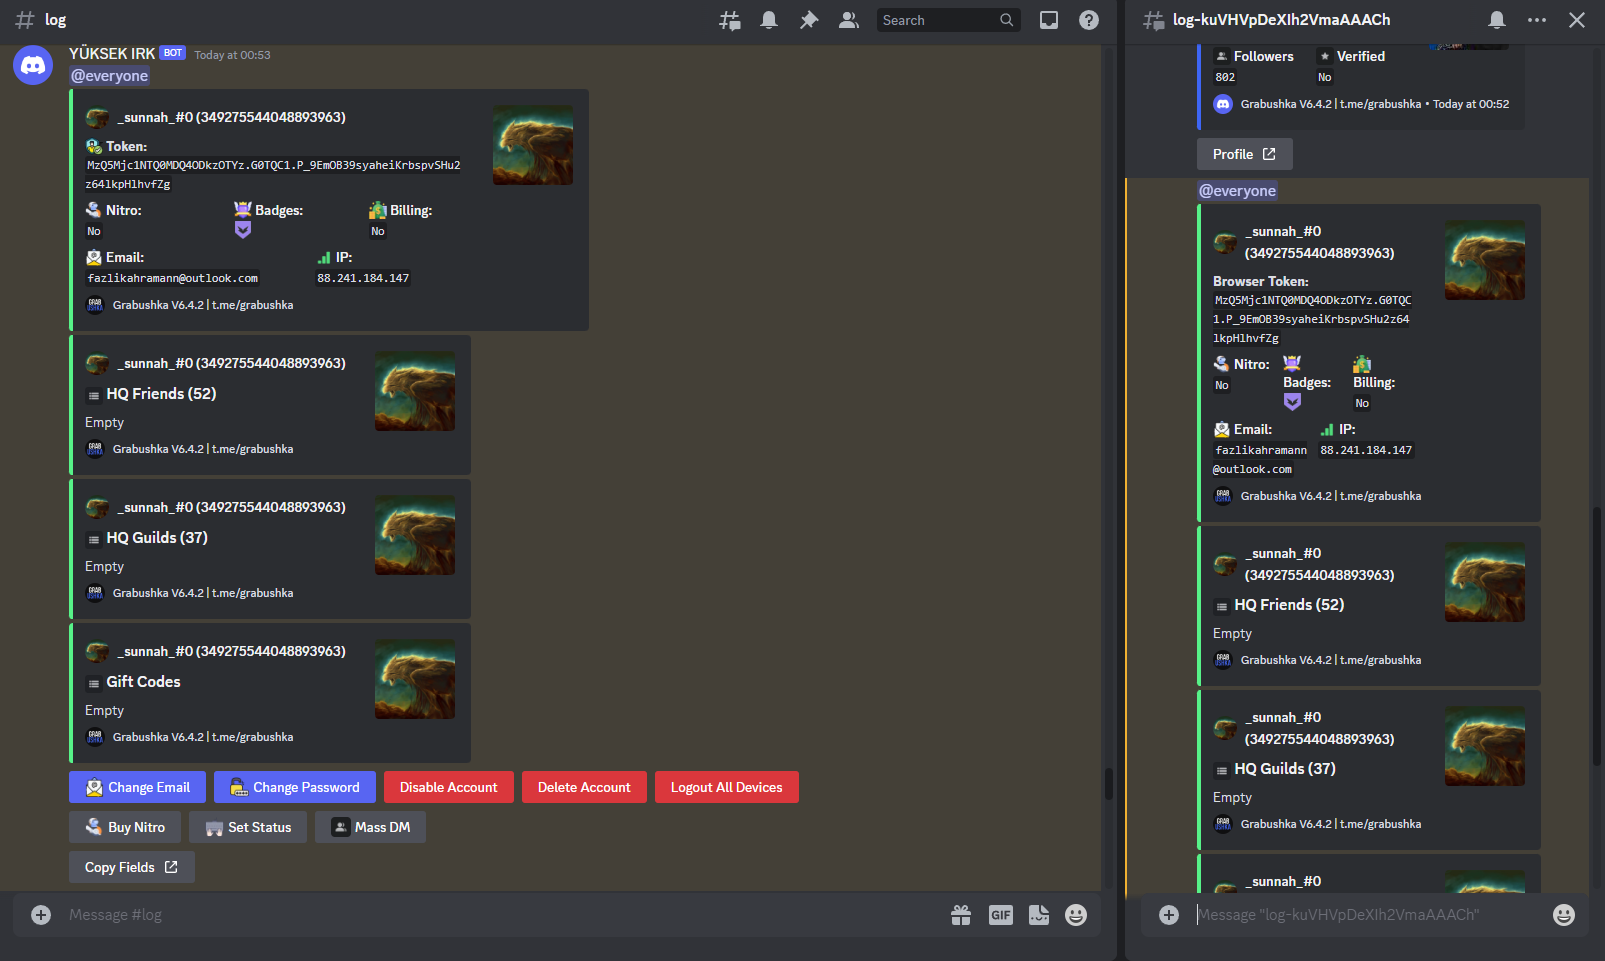Image resolution: width=1605 pixels, height=961 pixels.
Task: Click the hash icon beside the log channel name
Action: pyautogui.click(x=25, y=20)
